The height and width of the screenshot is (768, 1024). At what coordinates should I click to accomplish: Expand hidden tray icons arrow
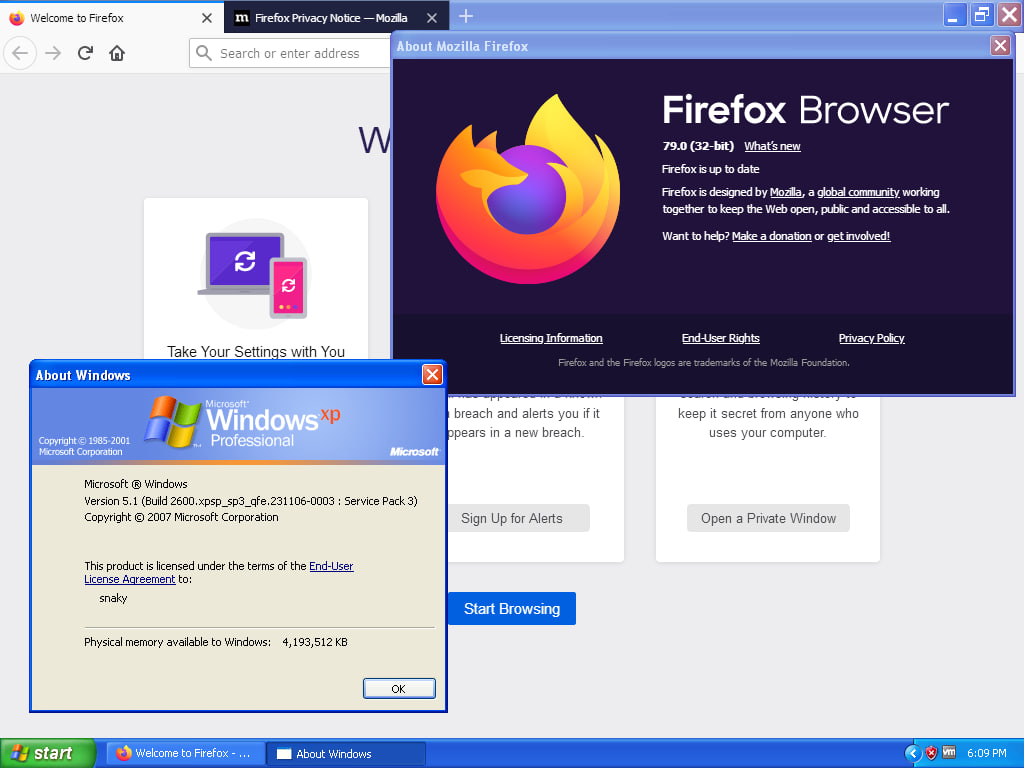click(x=912, y=753)
